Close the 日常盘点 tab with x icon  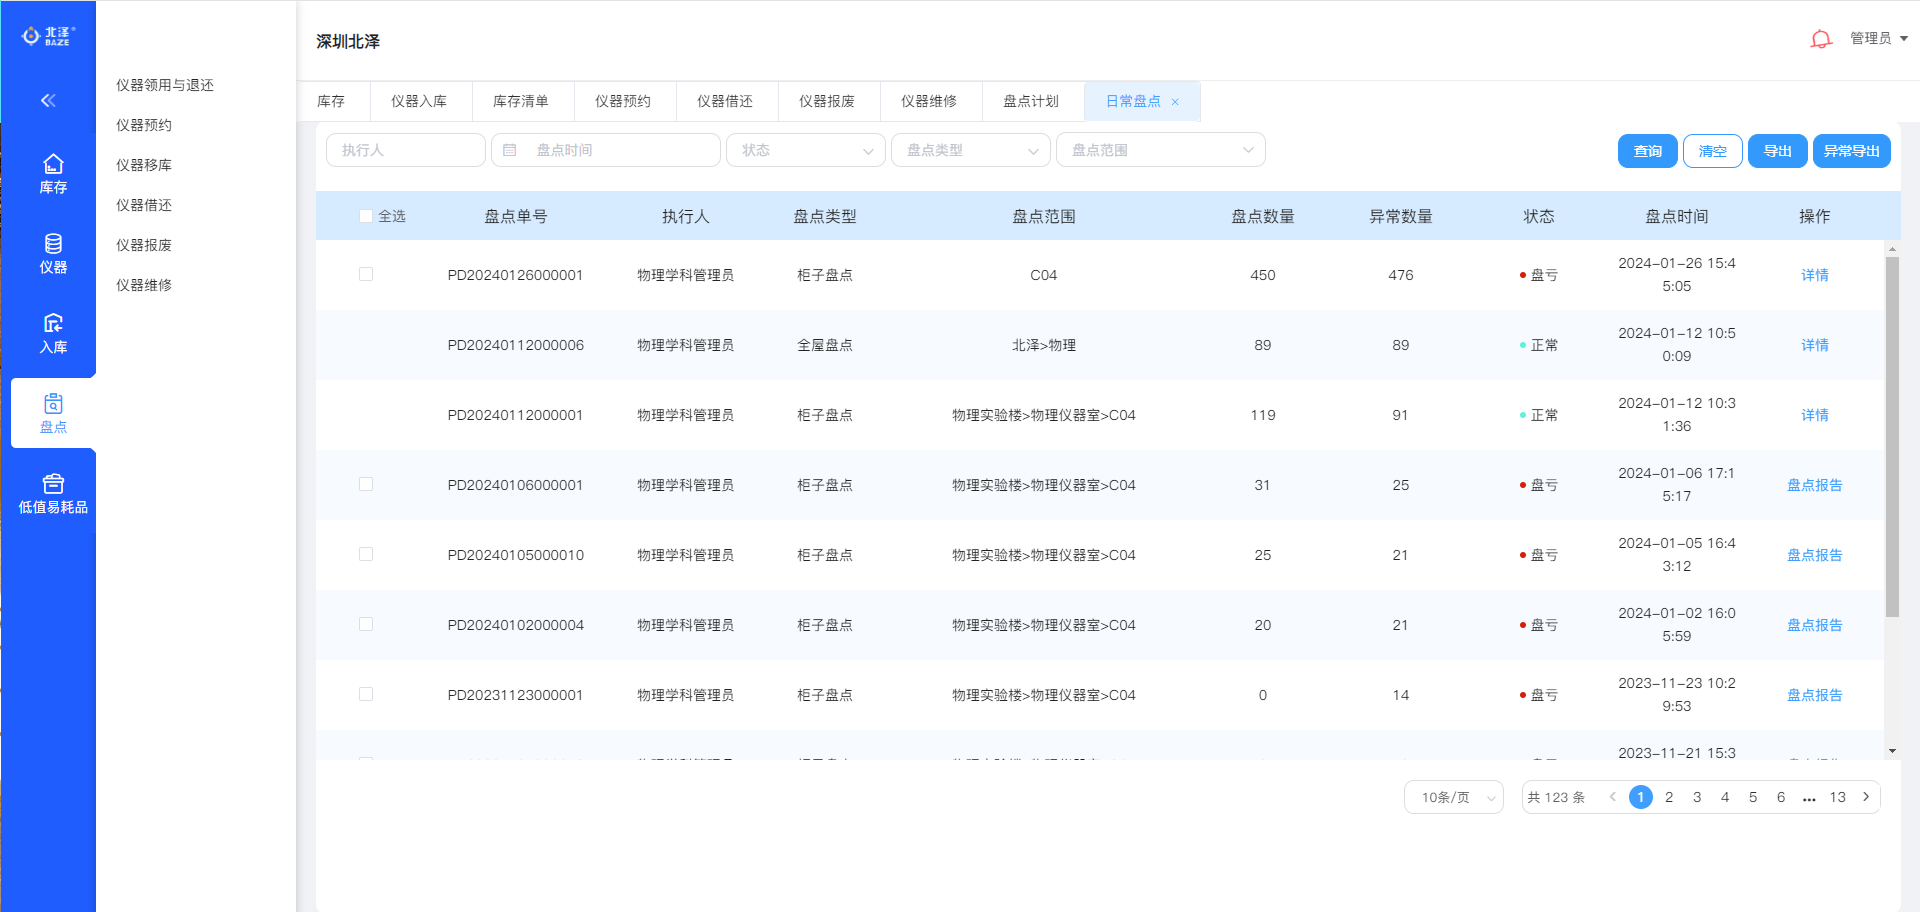point(1175,102)
